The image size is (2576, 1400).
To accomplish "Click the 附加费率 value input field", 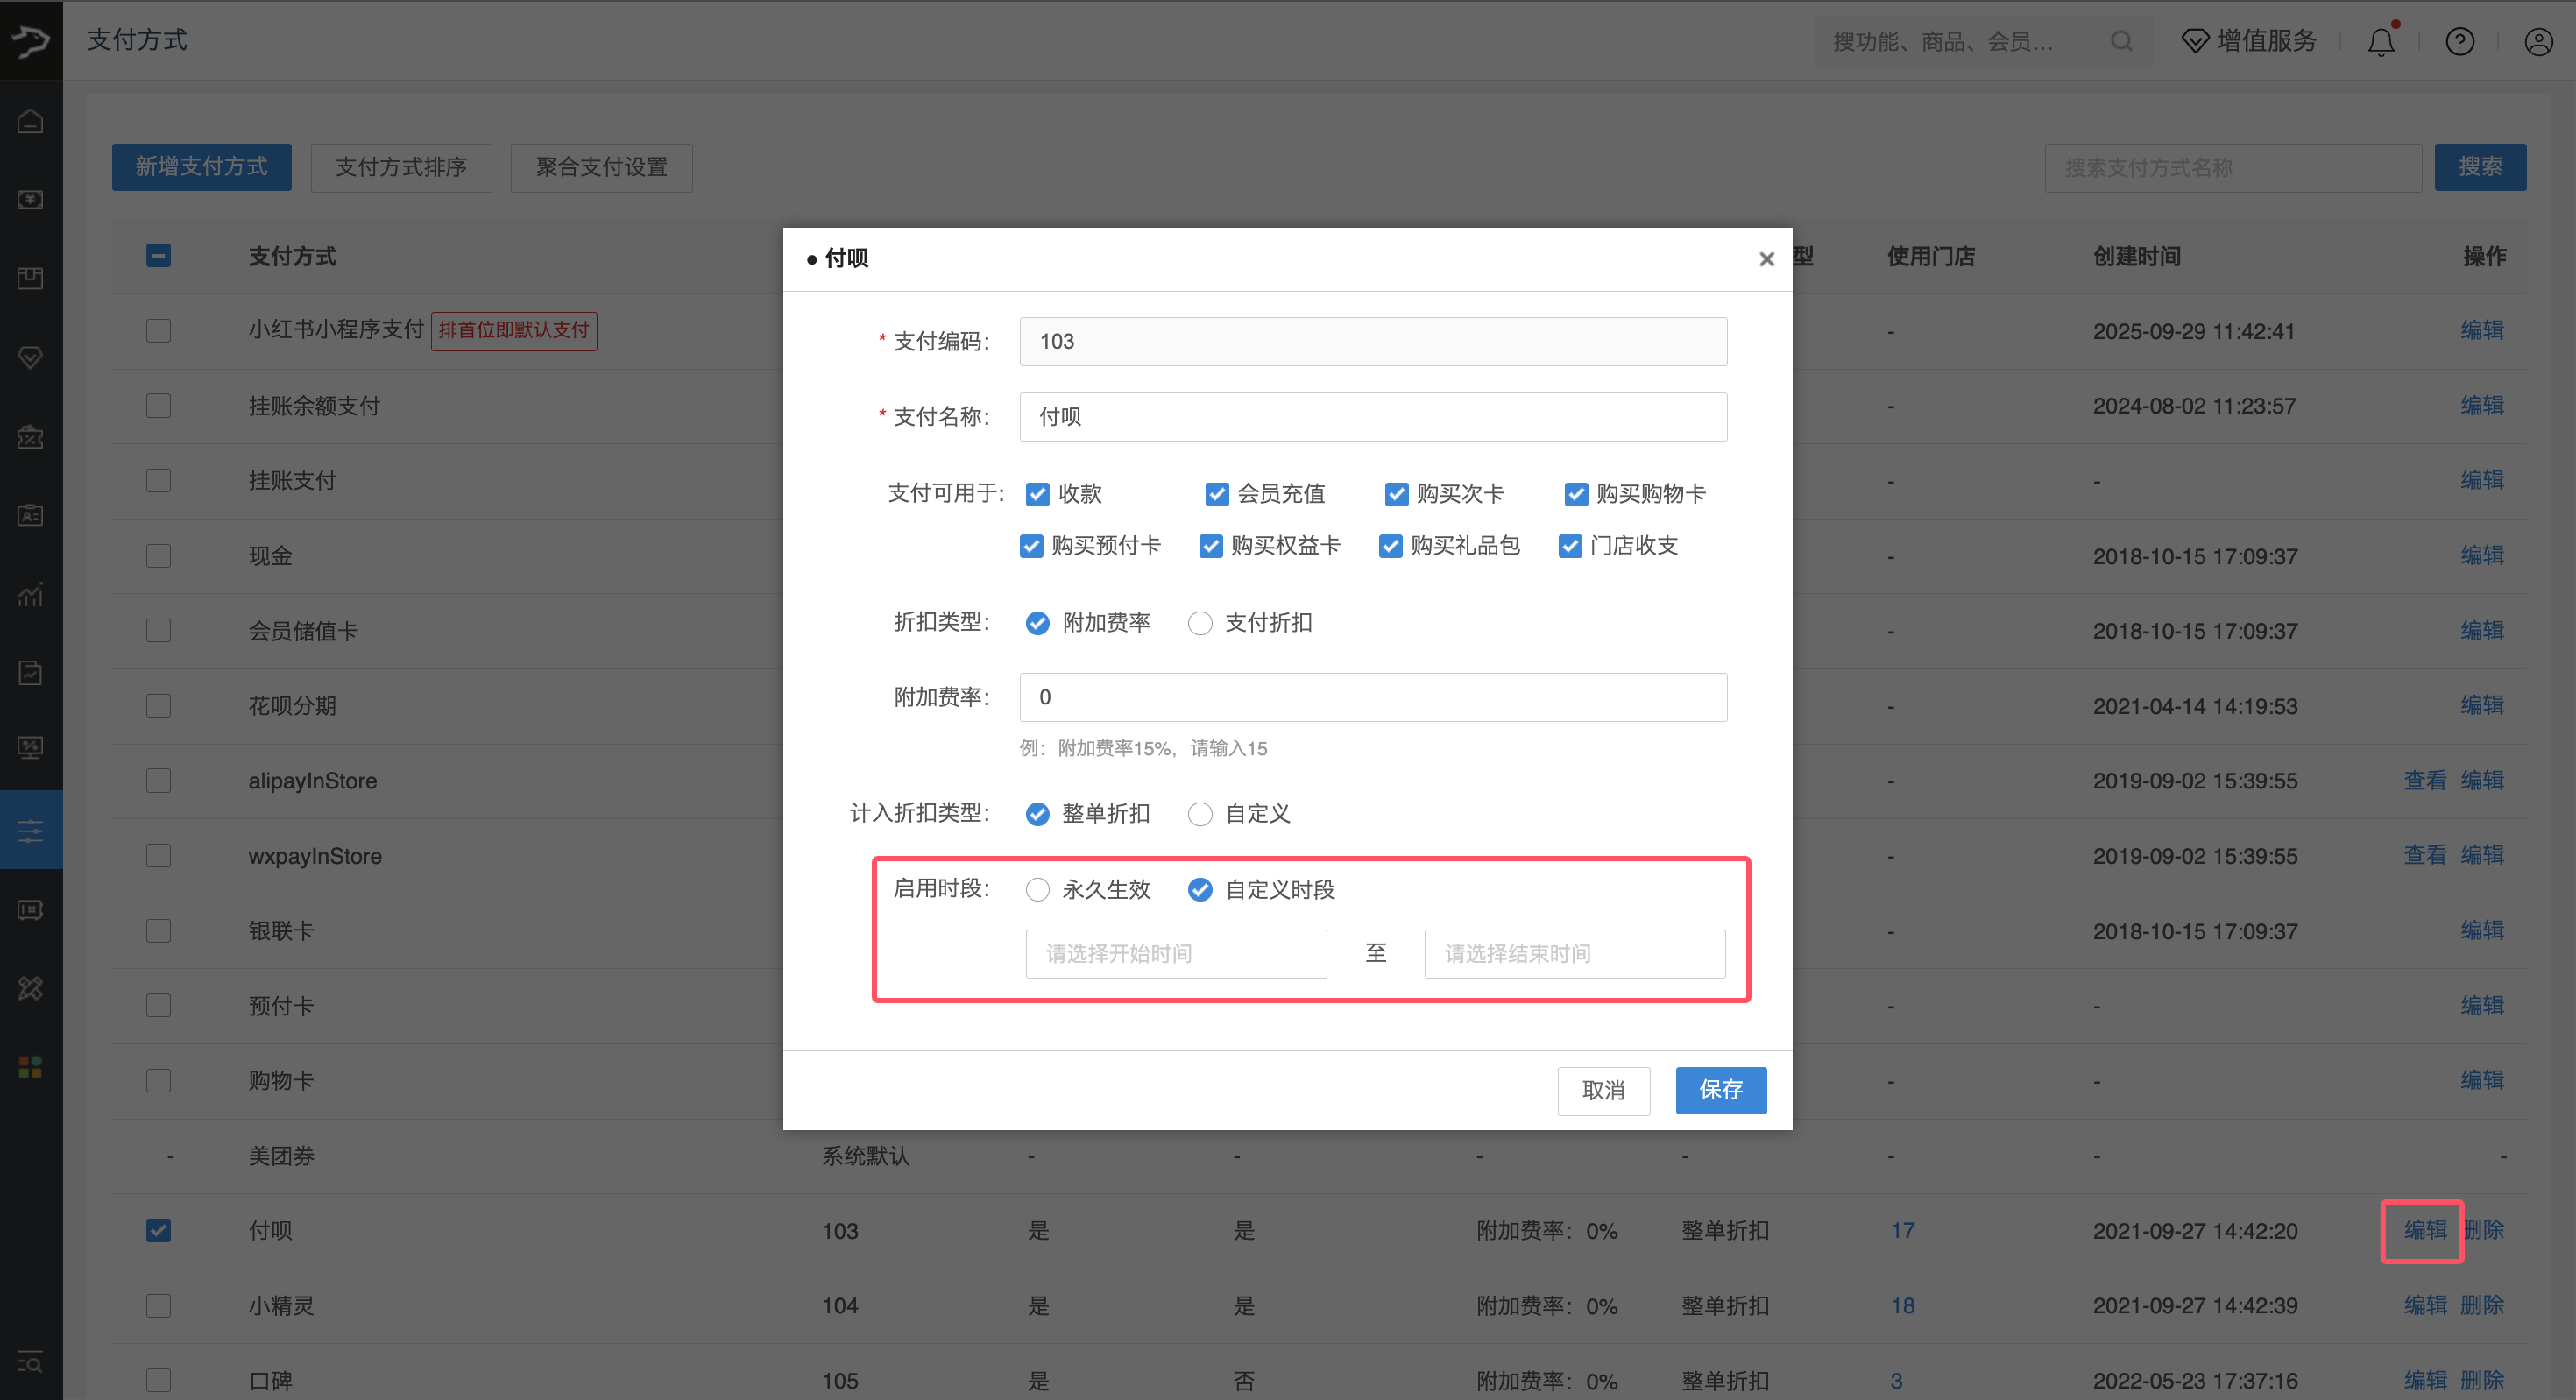I will pyautogui.click(x=1373, y=697).
